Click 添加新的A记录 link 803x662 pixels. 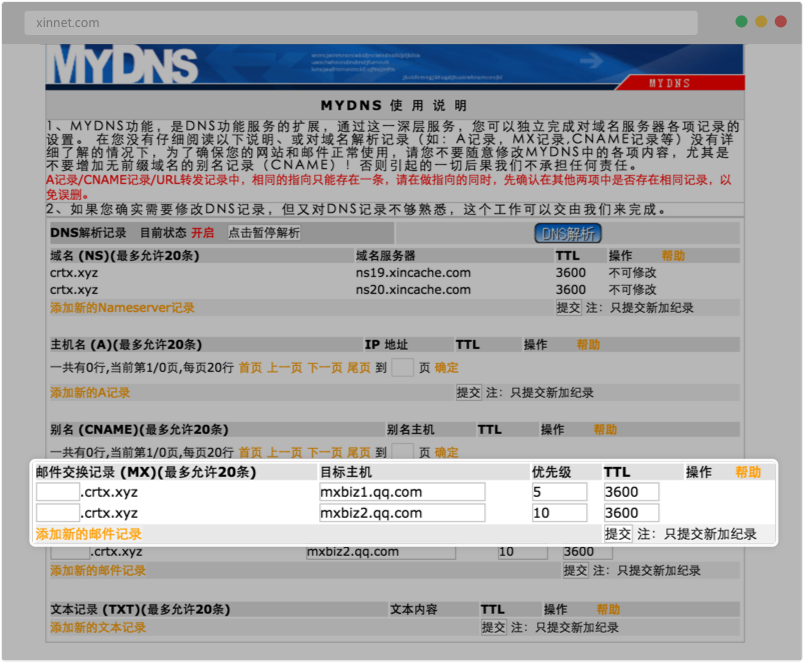[90, 393]
